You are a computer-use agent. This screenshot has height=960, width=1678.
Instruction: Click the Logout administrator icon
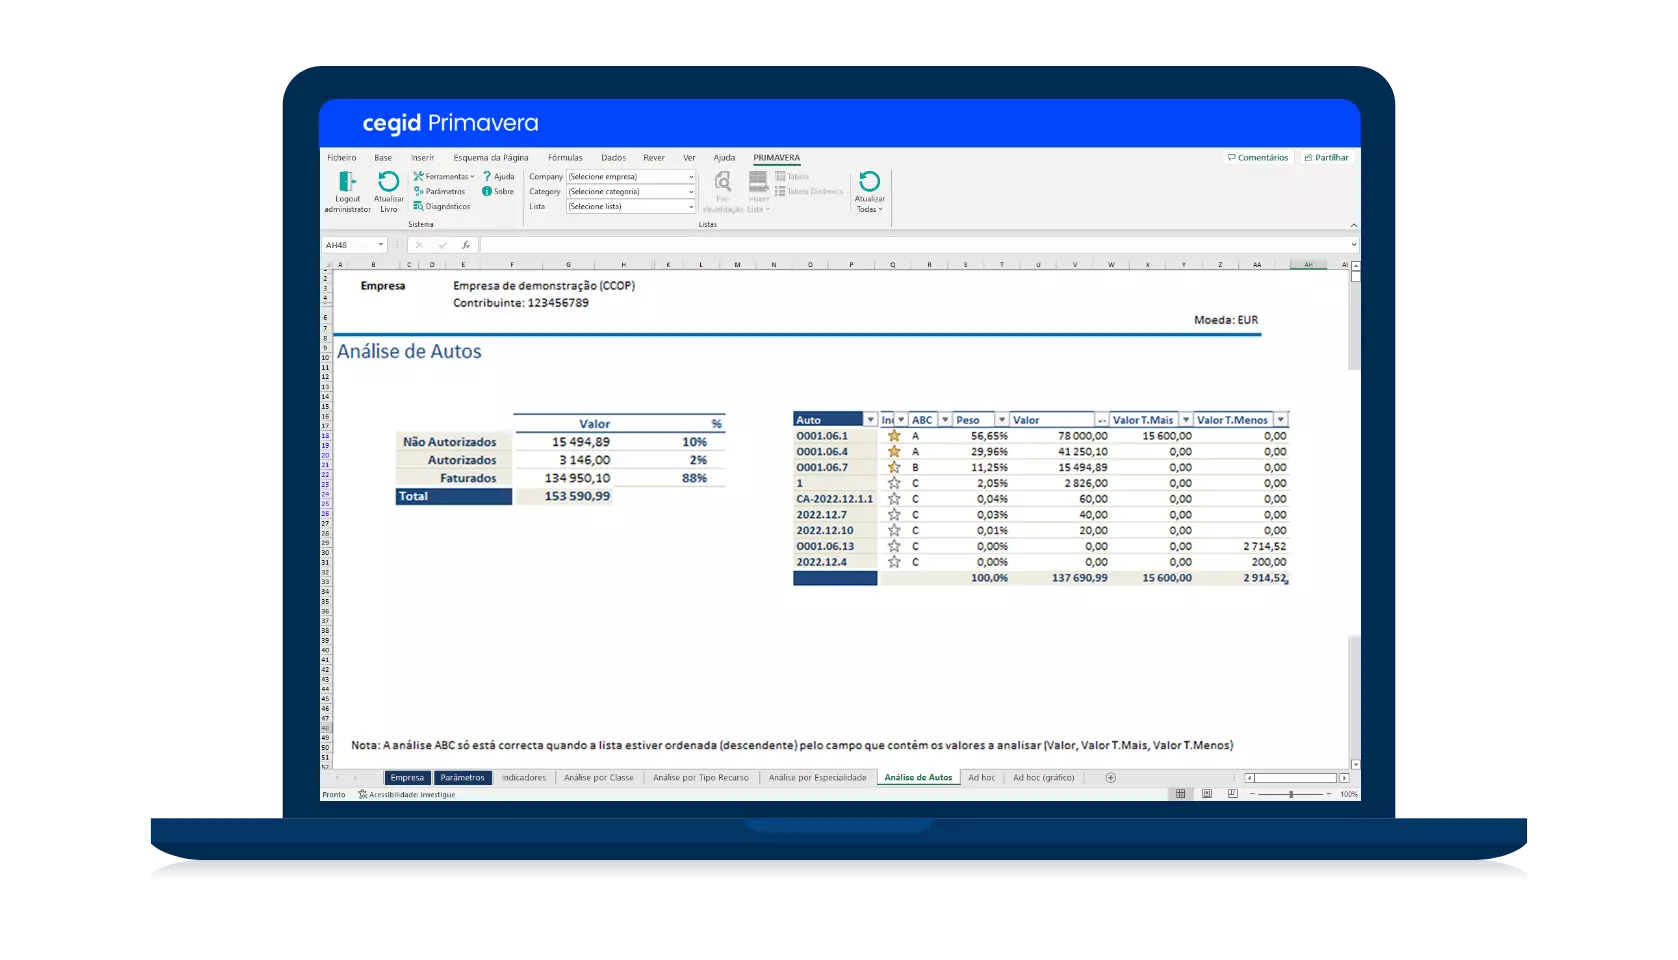(x=347, y=182)
